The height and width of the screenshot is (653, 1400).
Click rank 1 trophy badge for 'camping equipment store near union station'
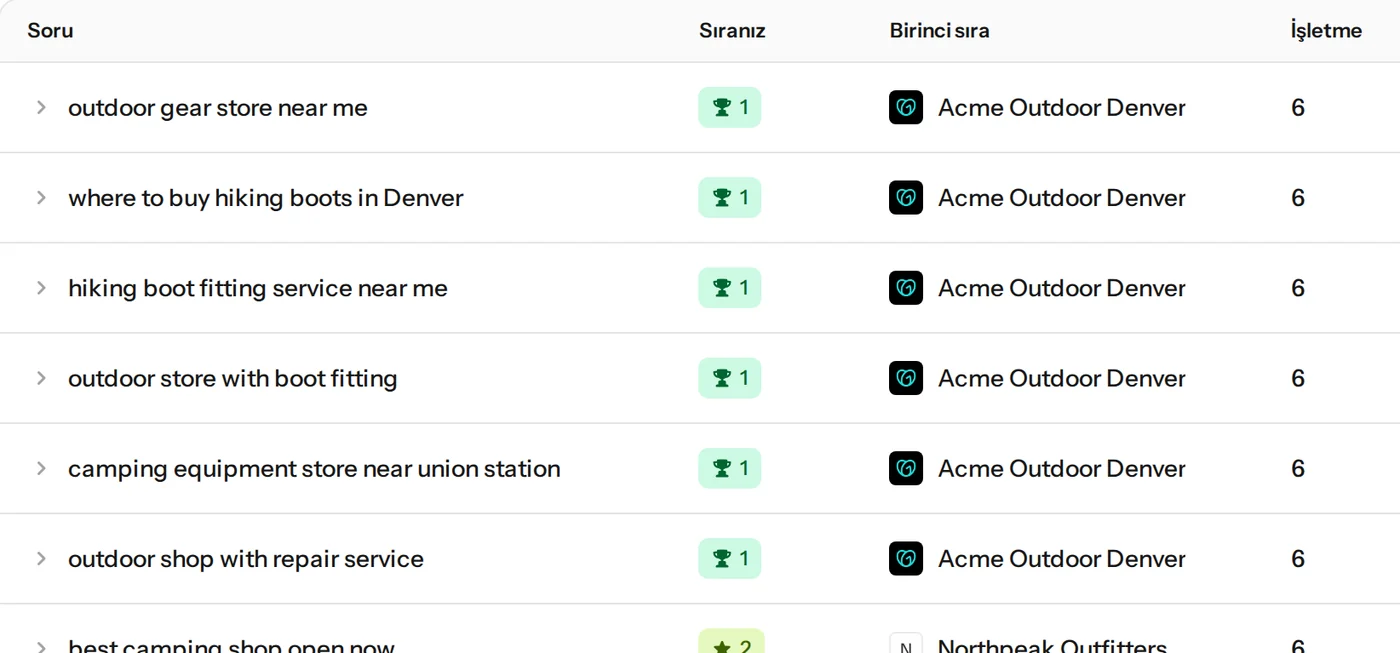[x=730, y=468]
